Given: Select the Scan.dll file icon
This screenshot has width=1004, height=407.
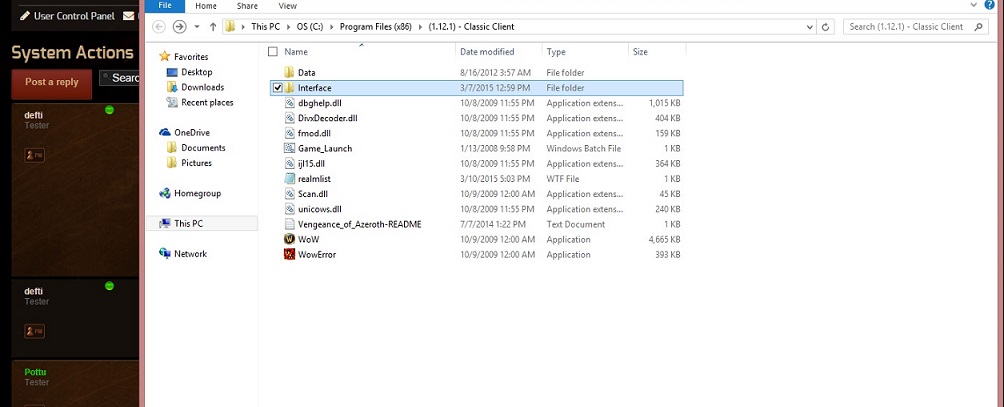Looking at the screenshot, I should (x=289, y=194).
